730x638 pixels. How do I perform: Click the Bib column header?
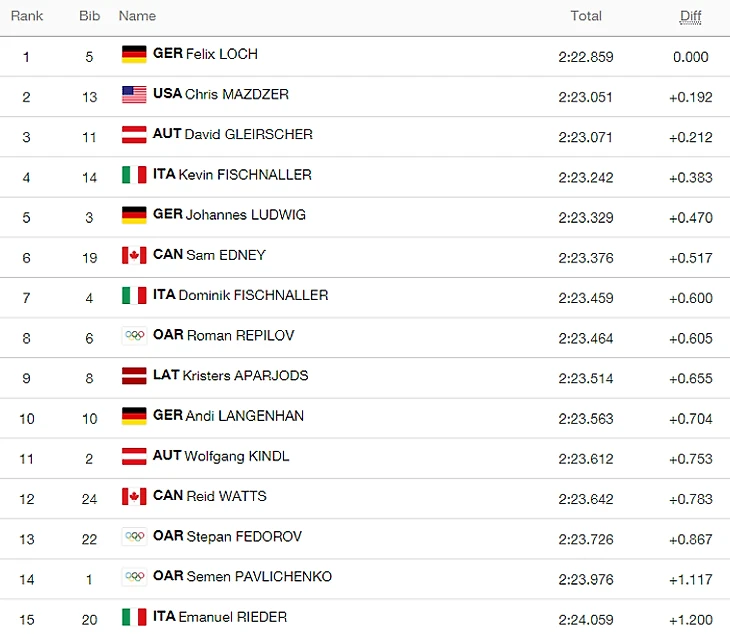tap(89, 16)
